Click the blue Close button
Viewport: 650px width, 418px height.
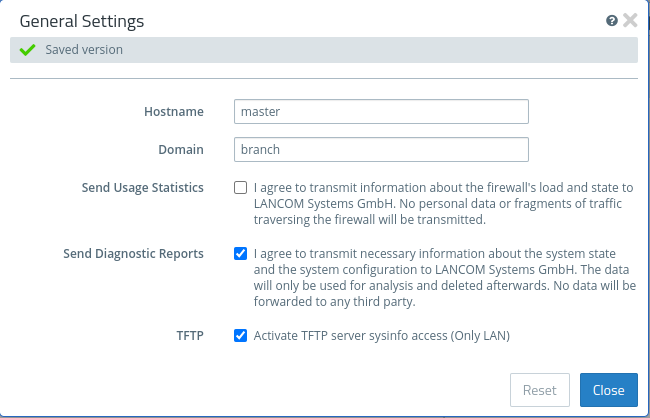(607, 390)
